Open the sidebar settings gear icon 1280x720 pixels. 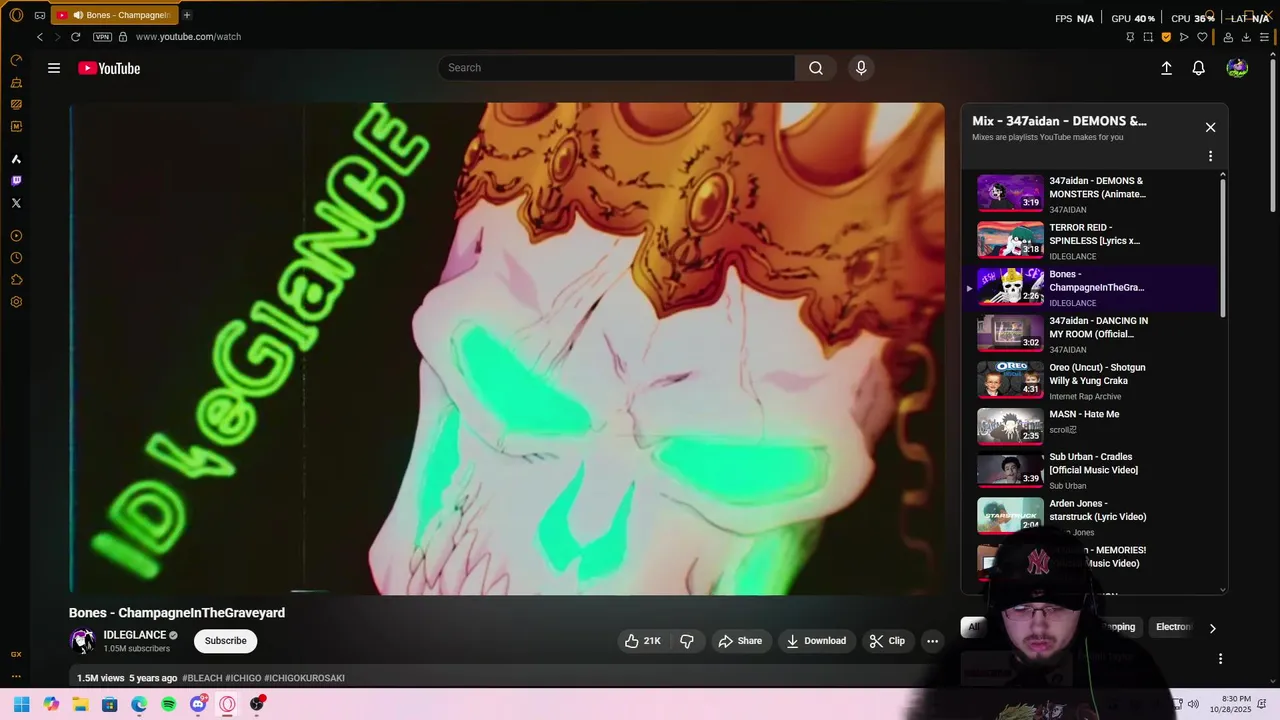click(16, 302)
